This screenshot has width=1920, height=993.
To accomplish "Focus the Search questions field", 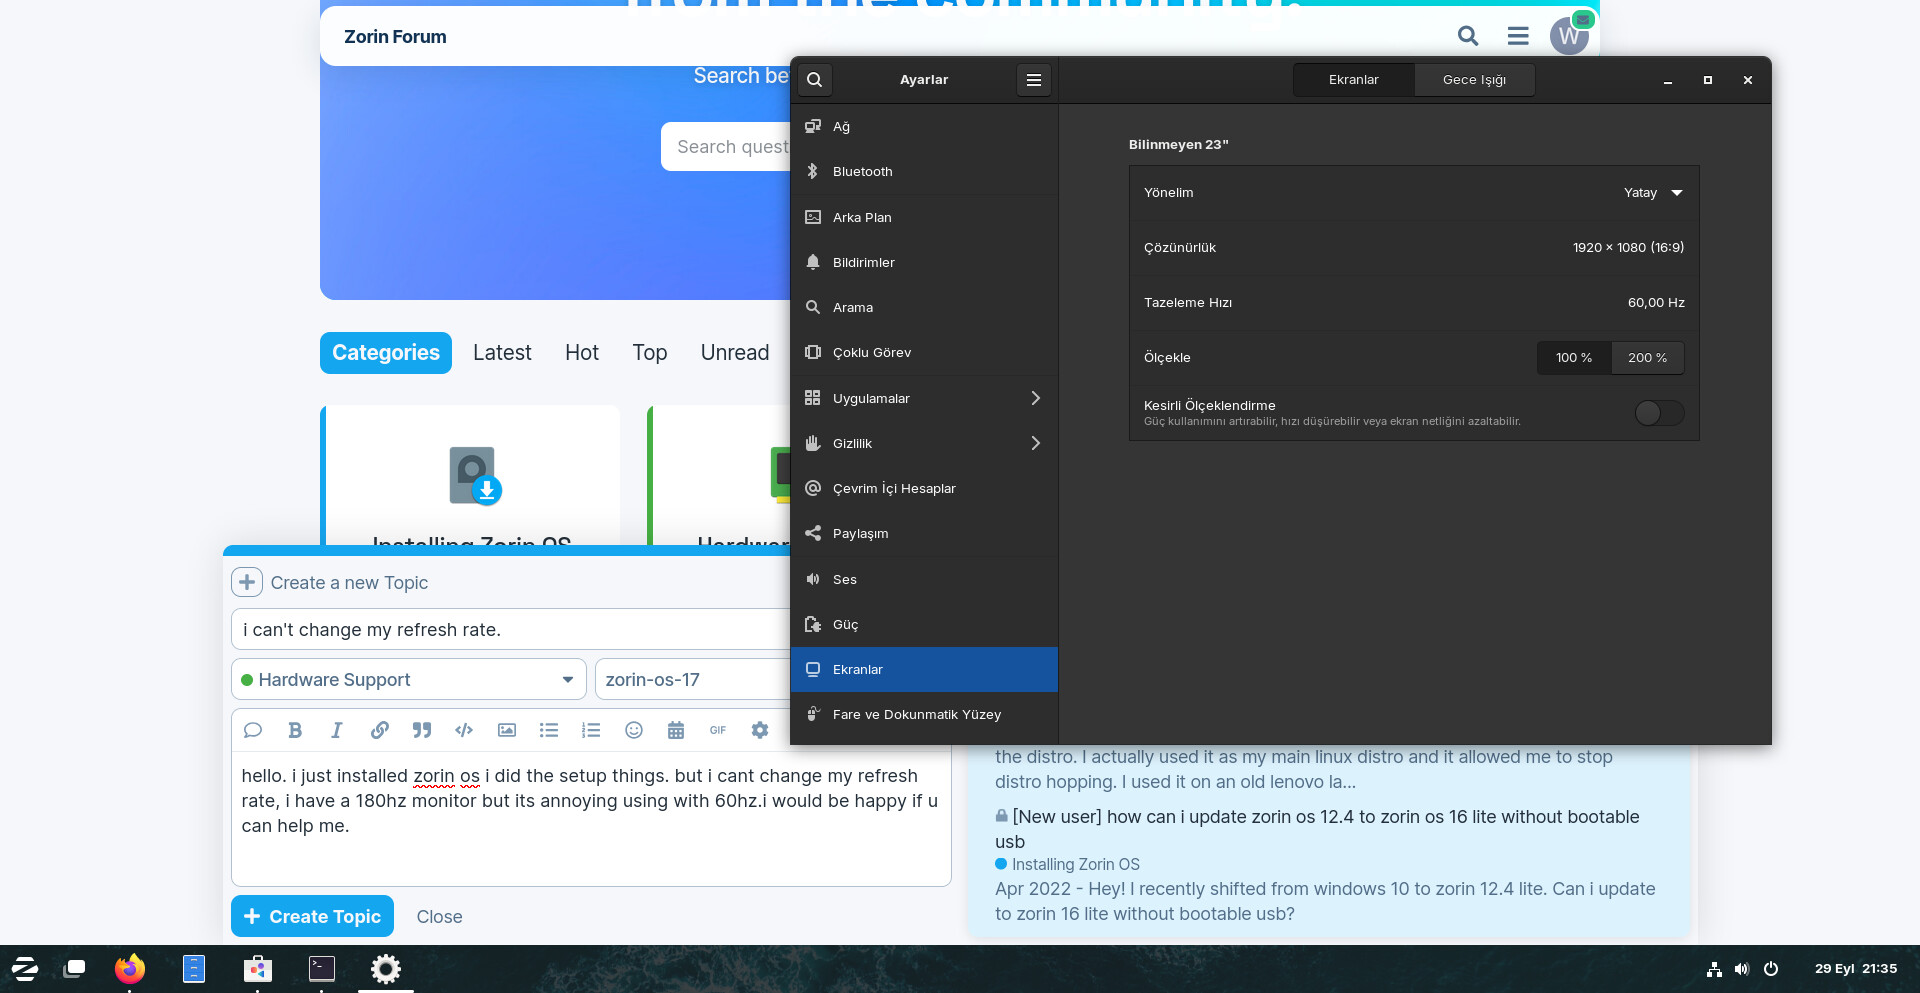I will (x=726, y=147).
